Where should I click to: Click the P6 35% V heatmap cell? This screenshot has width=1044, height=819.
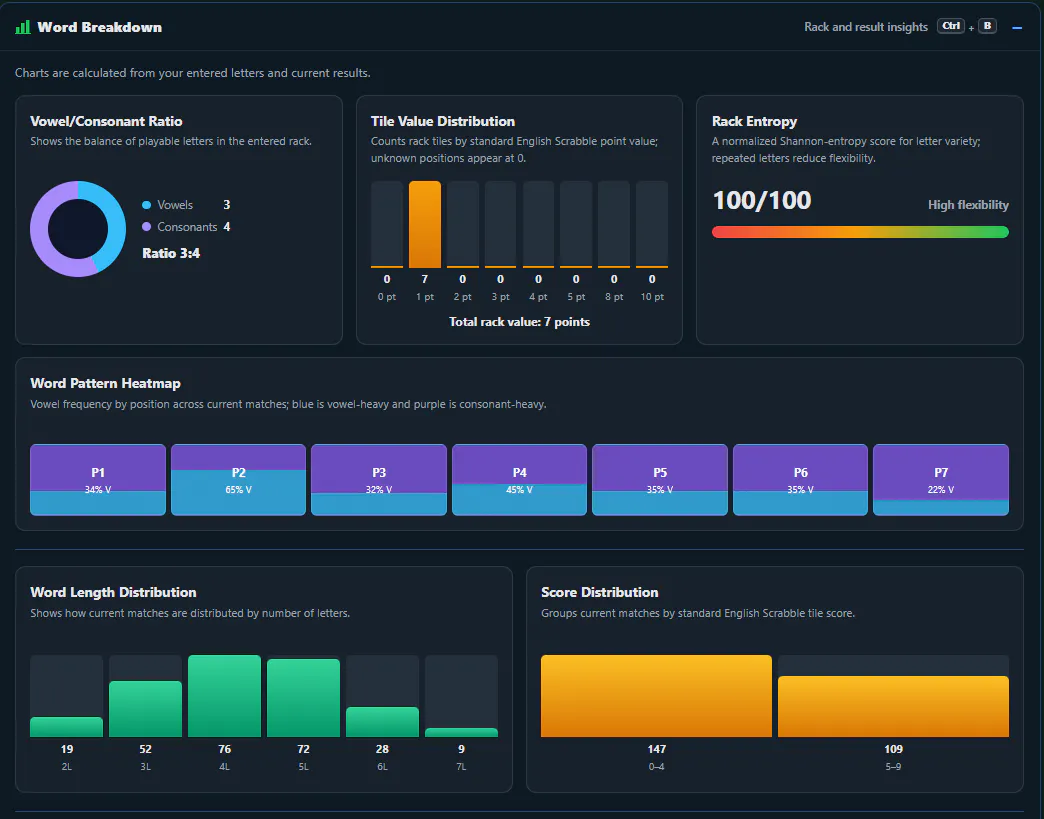800,480
